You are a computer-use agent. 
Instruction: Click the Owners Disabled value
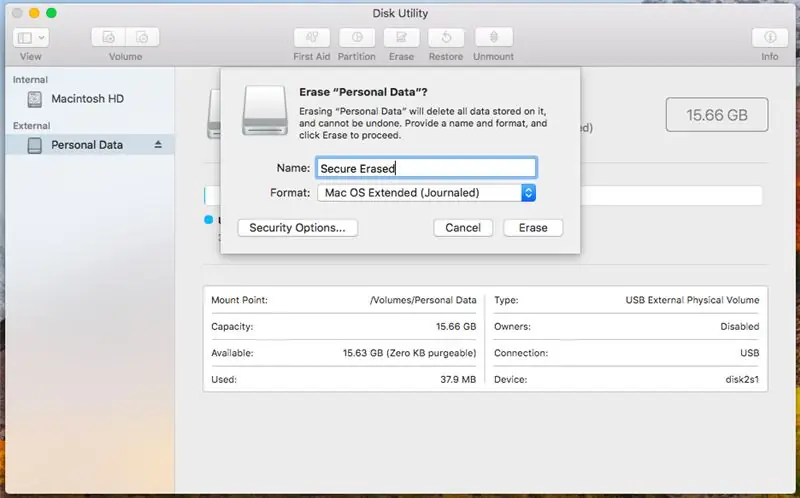(x=740, y=327)
